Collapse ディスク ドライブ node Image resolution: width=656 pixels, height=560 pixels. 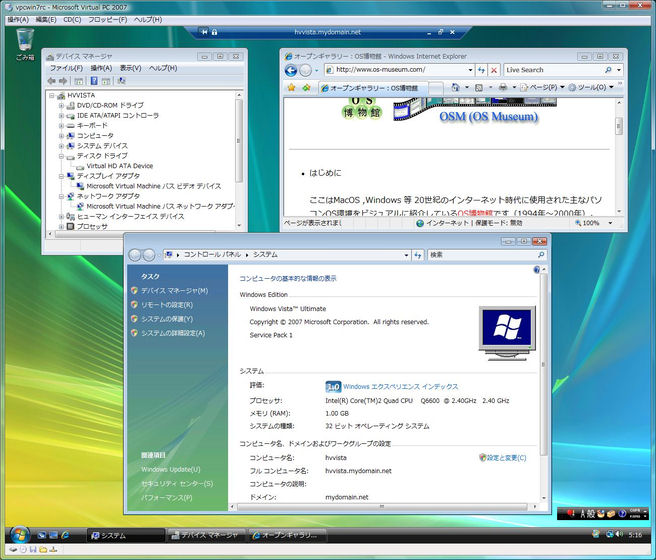tap(62, 156)
